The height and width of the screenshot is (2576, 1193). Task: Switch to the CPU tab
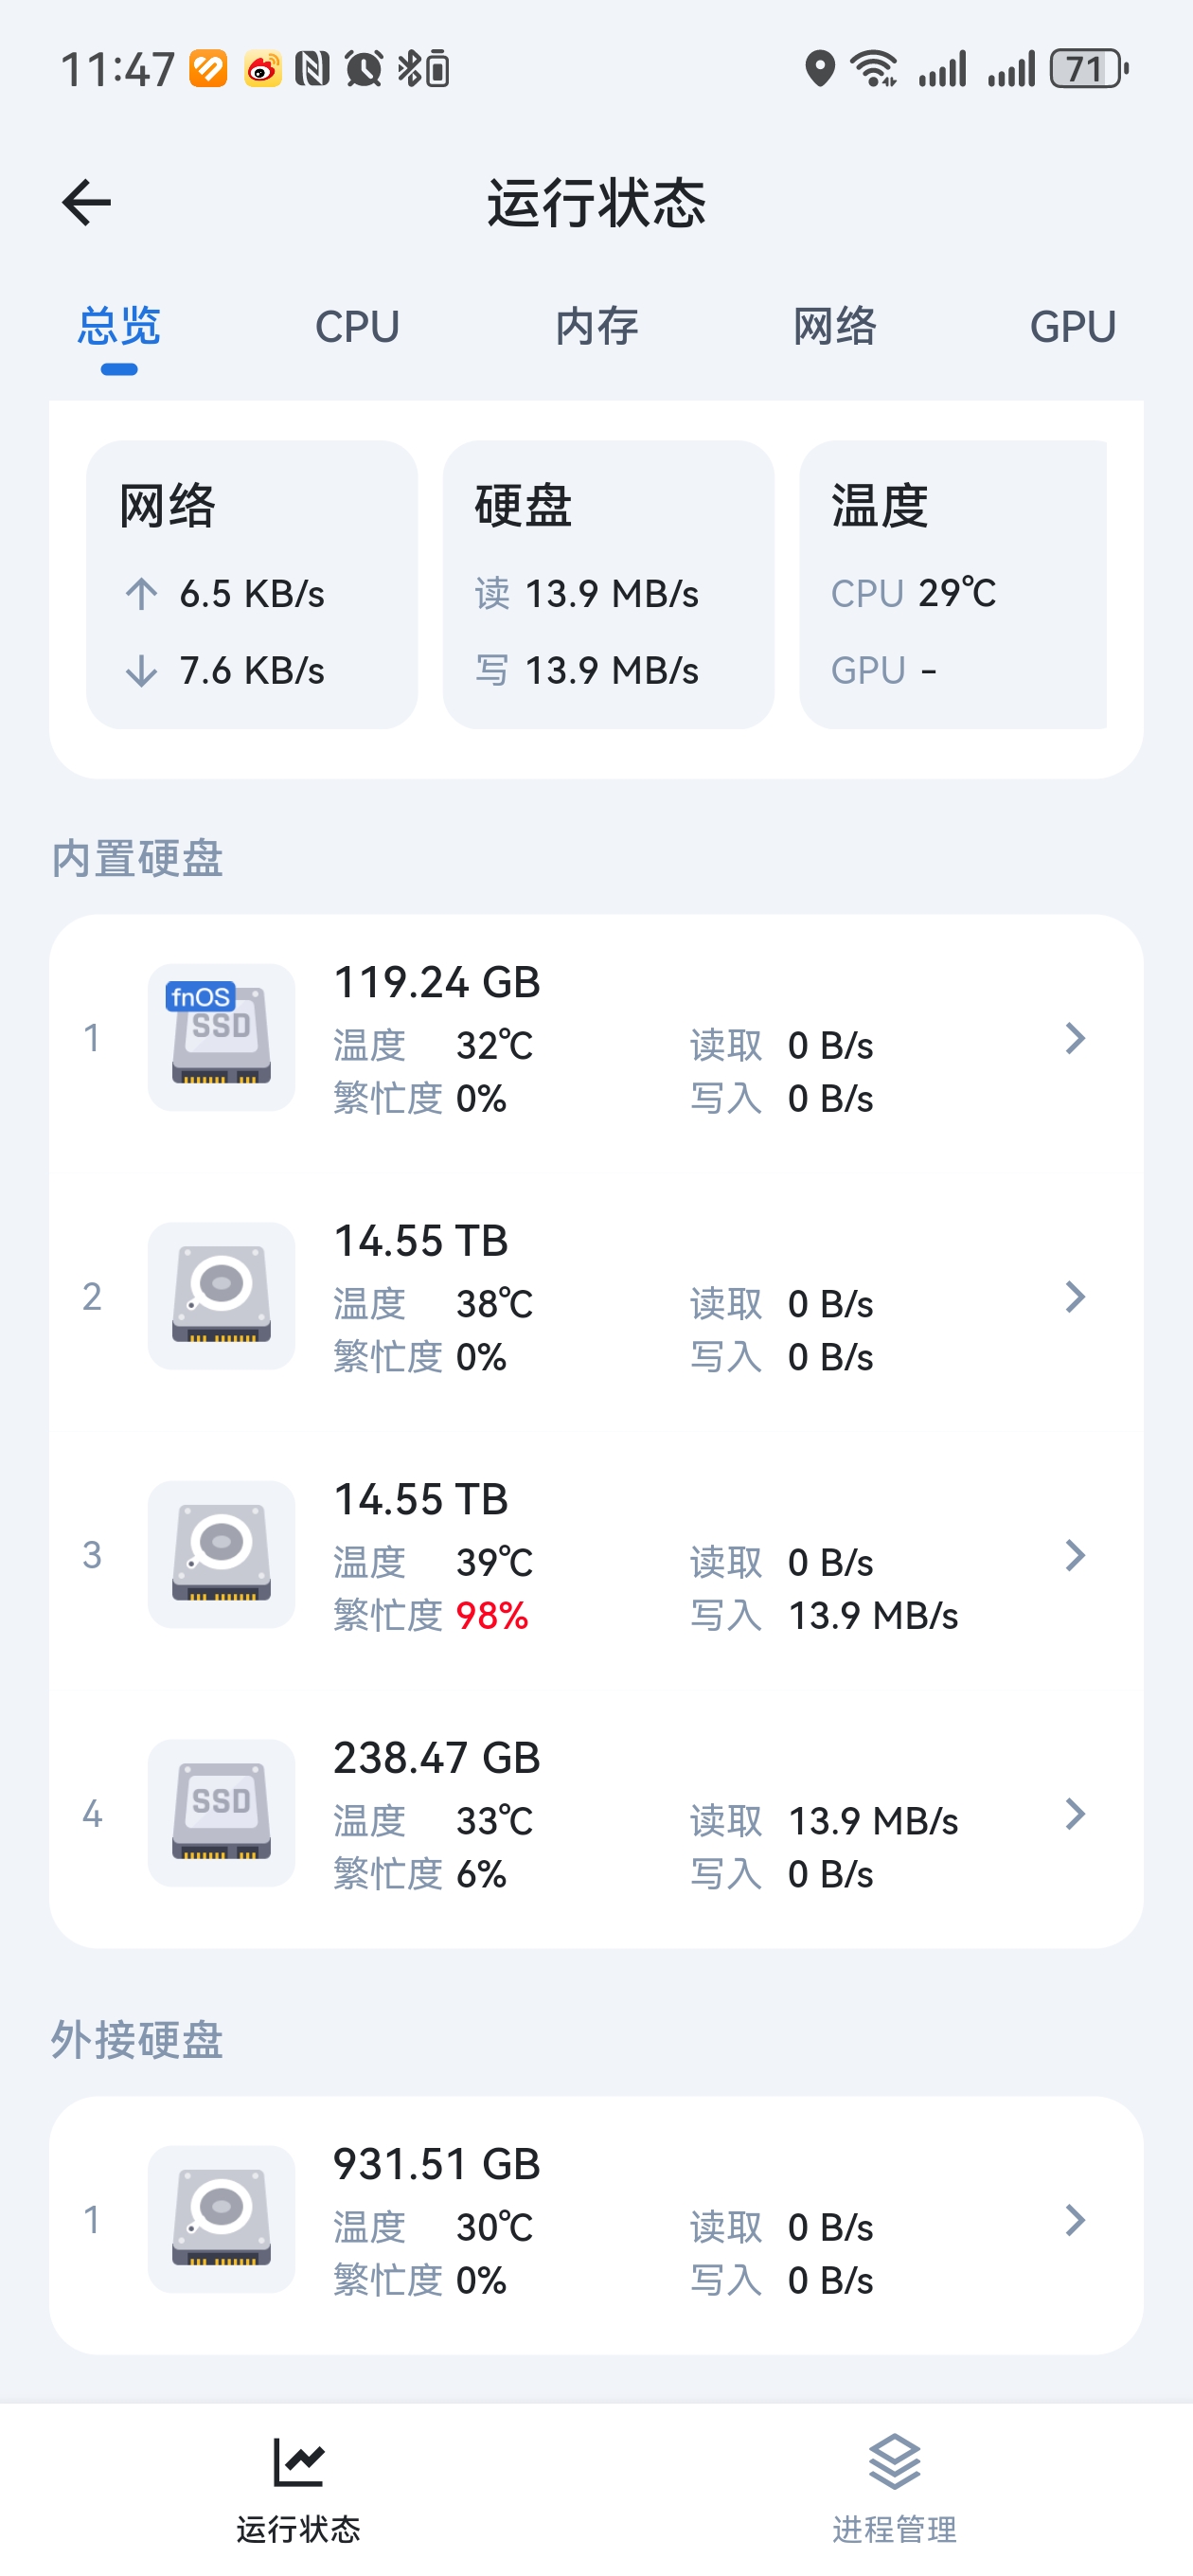pyautogui.click(x=357, y=327)
